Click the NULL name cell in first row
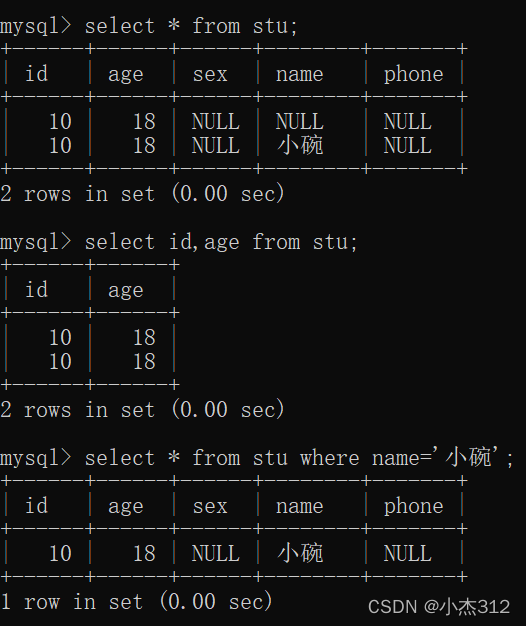The image size is (526, 626). (300, 121)
